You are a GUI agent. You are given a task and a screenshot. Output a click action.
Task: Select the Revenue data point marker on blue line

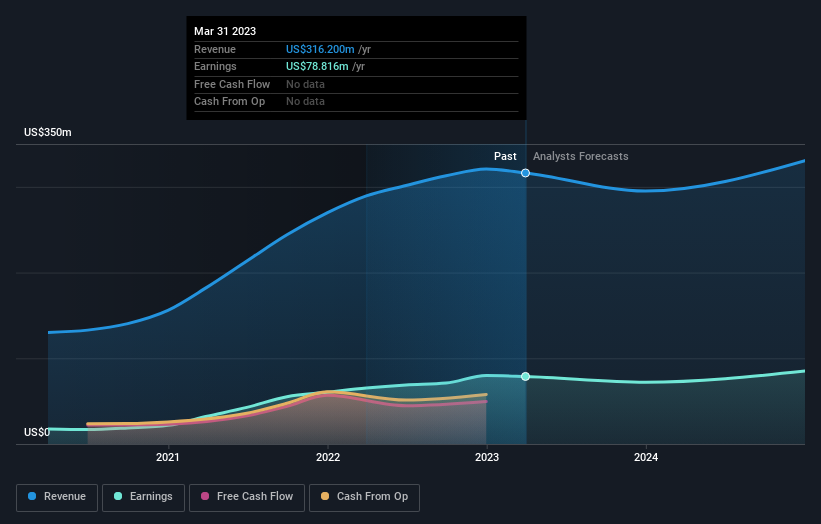[525, 173]
